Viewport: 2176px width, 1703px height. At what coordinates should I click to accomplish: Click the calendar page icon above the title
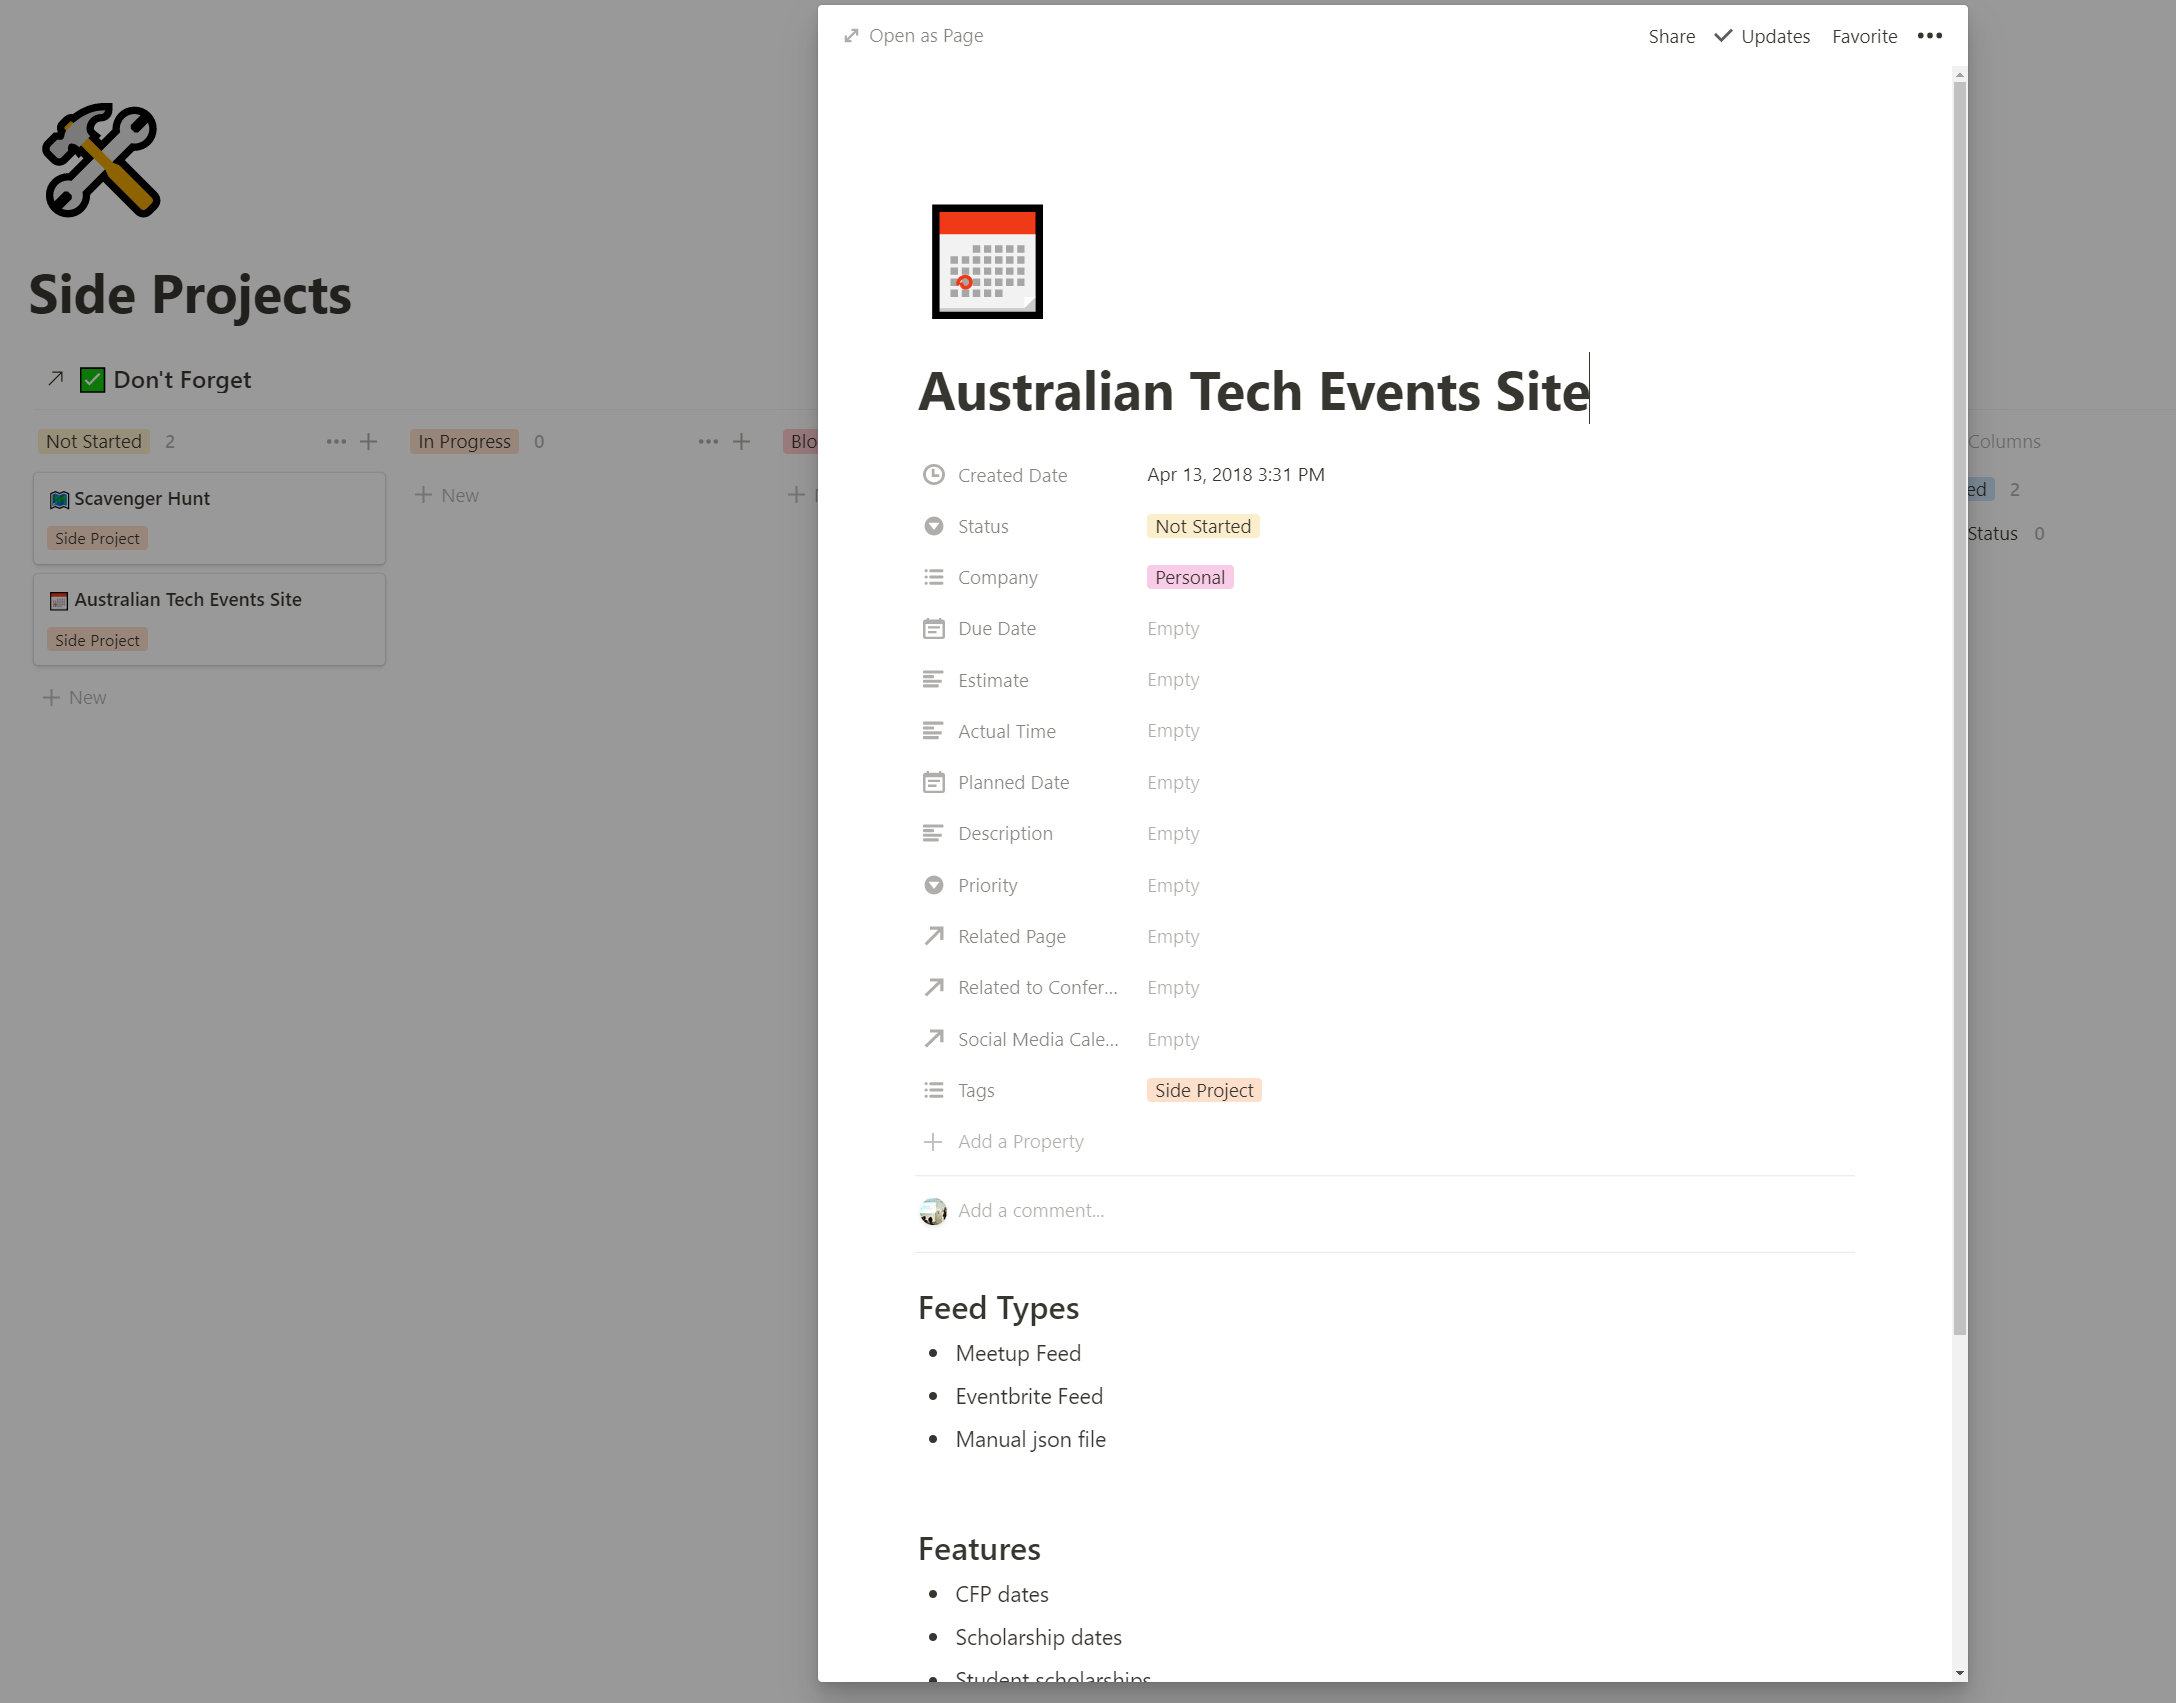tap(987, 261)
